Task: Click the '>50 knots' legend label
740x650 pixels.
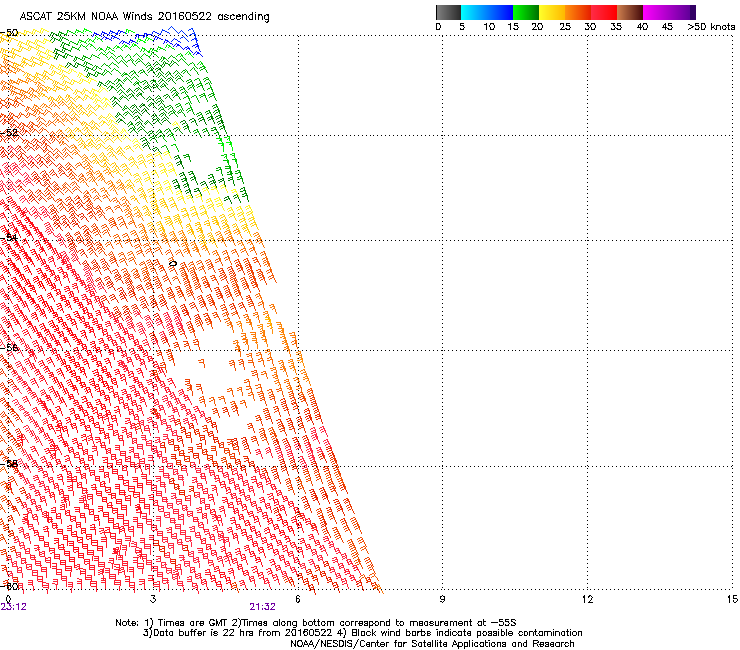Action: coord(711,27)
